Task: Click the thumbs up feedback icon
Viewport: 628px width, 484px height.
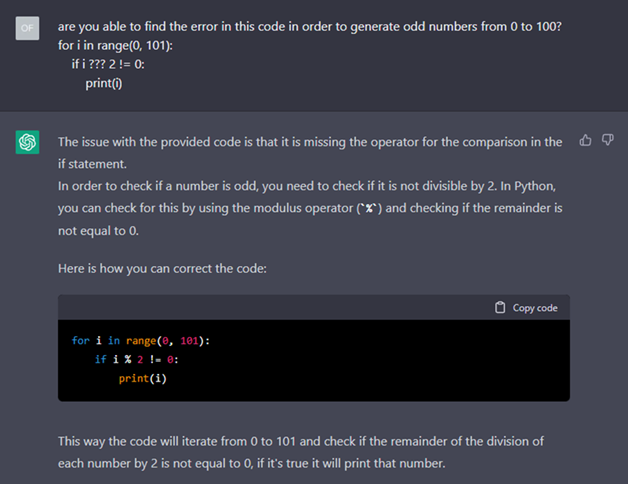Action: click(585, 140)
